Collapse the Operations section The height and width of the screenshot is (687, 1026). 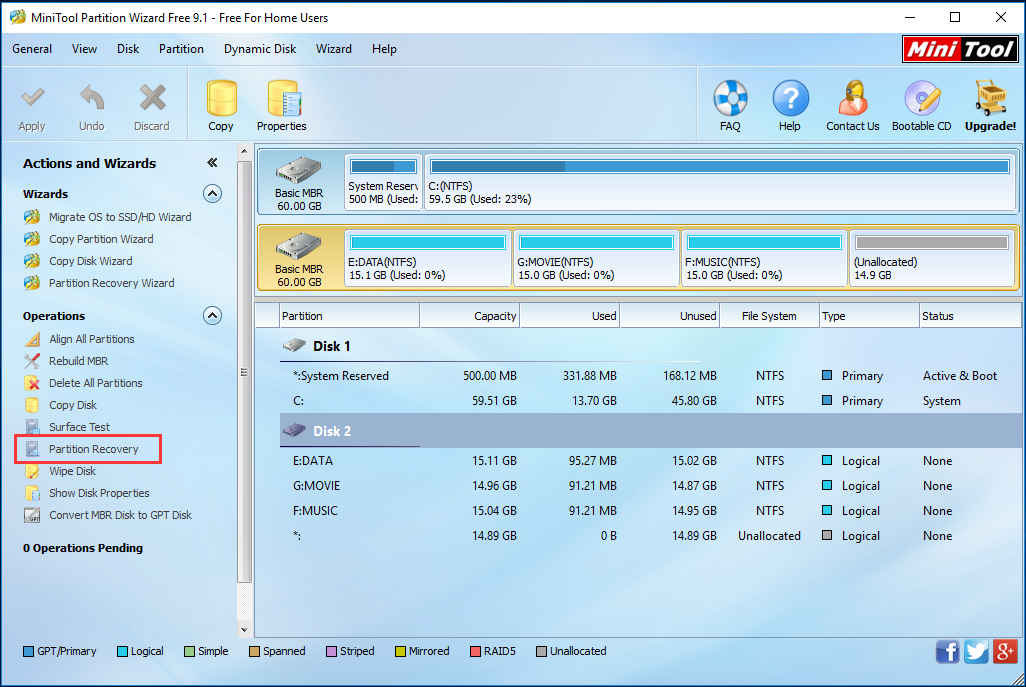coord(212,316)
